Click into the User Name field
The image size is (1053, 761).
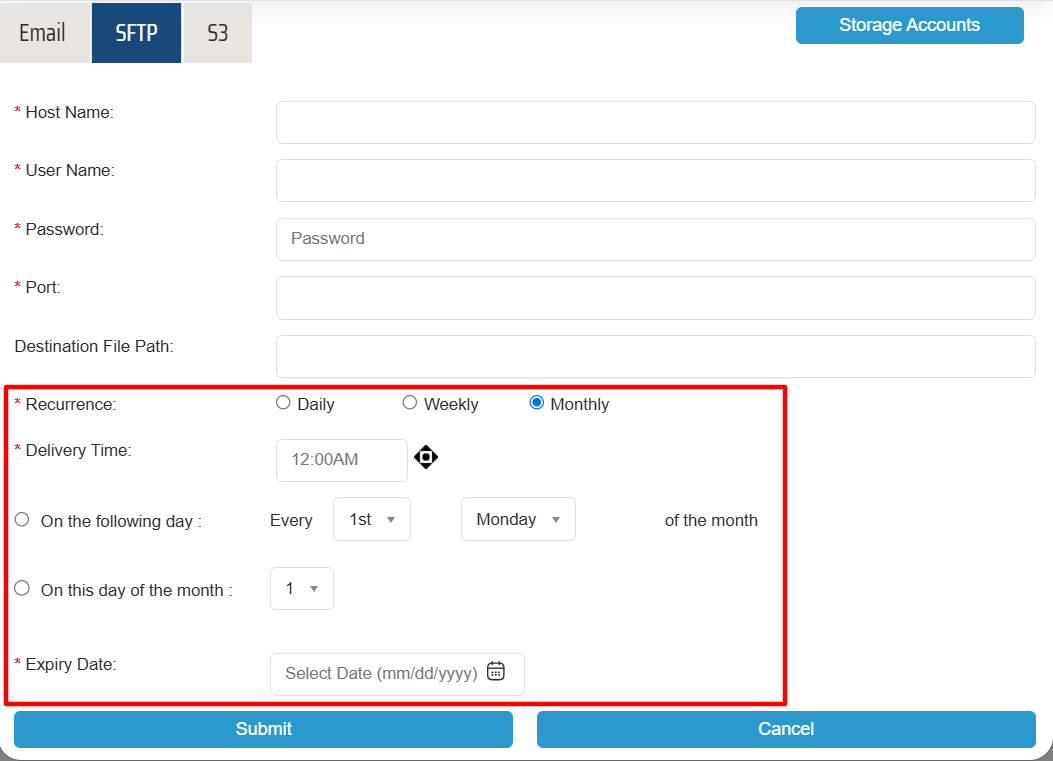tap(655, 180)
